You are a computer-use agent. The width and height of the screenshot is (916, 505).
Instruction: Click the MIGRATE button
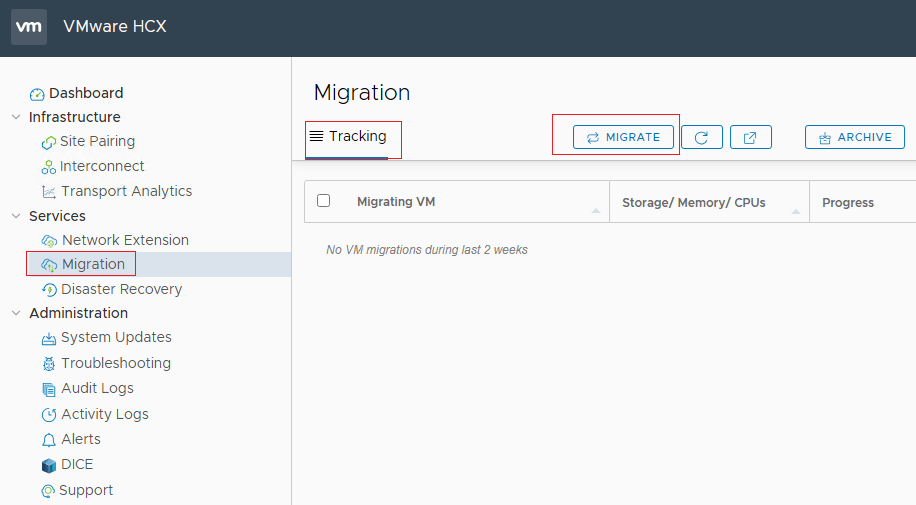click(623, 137)
